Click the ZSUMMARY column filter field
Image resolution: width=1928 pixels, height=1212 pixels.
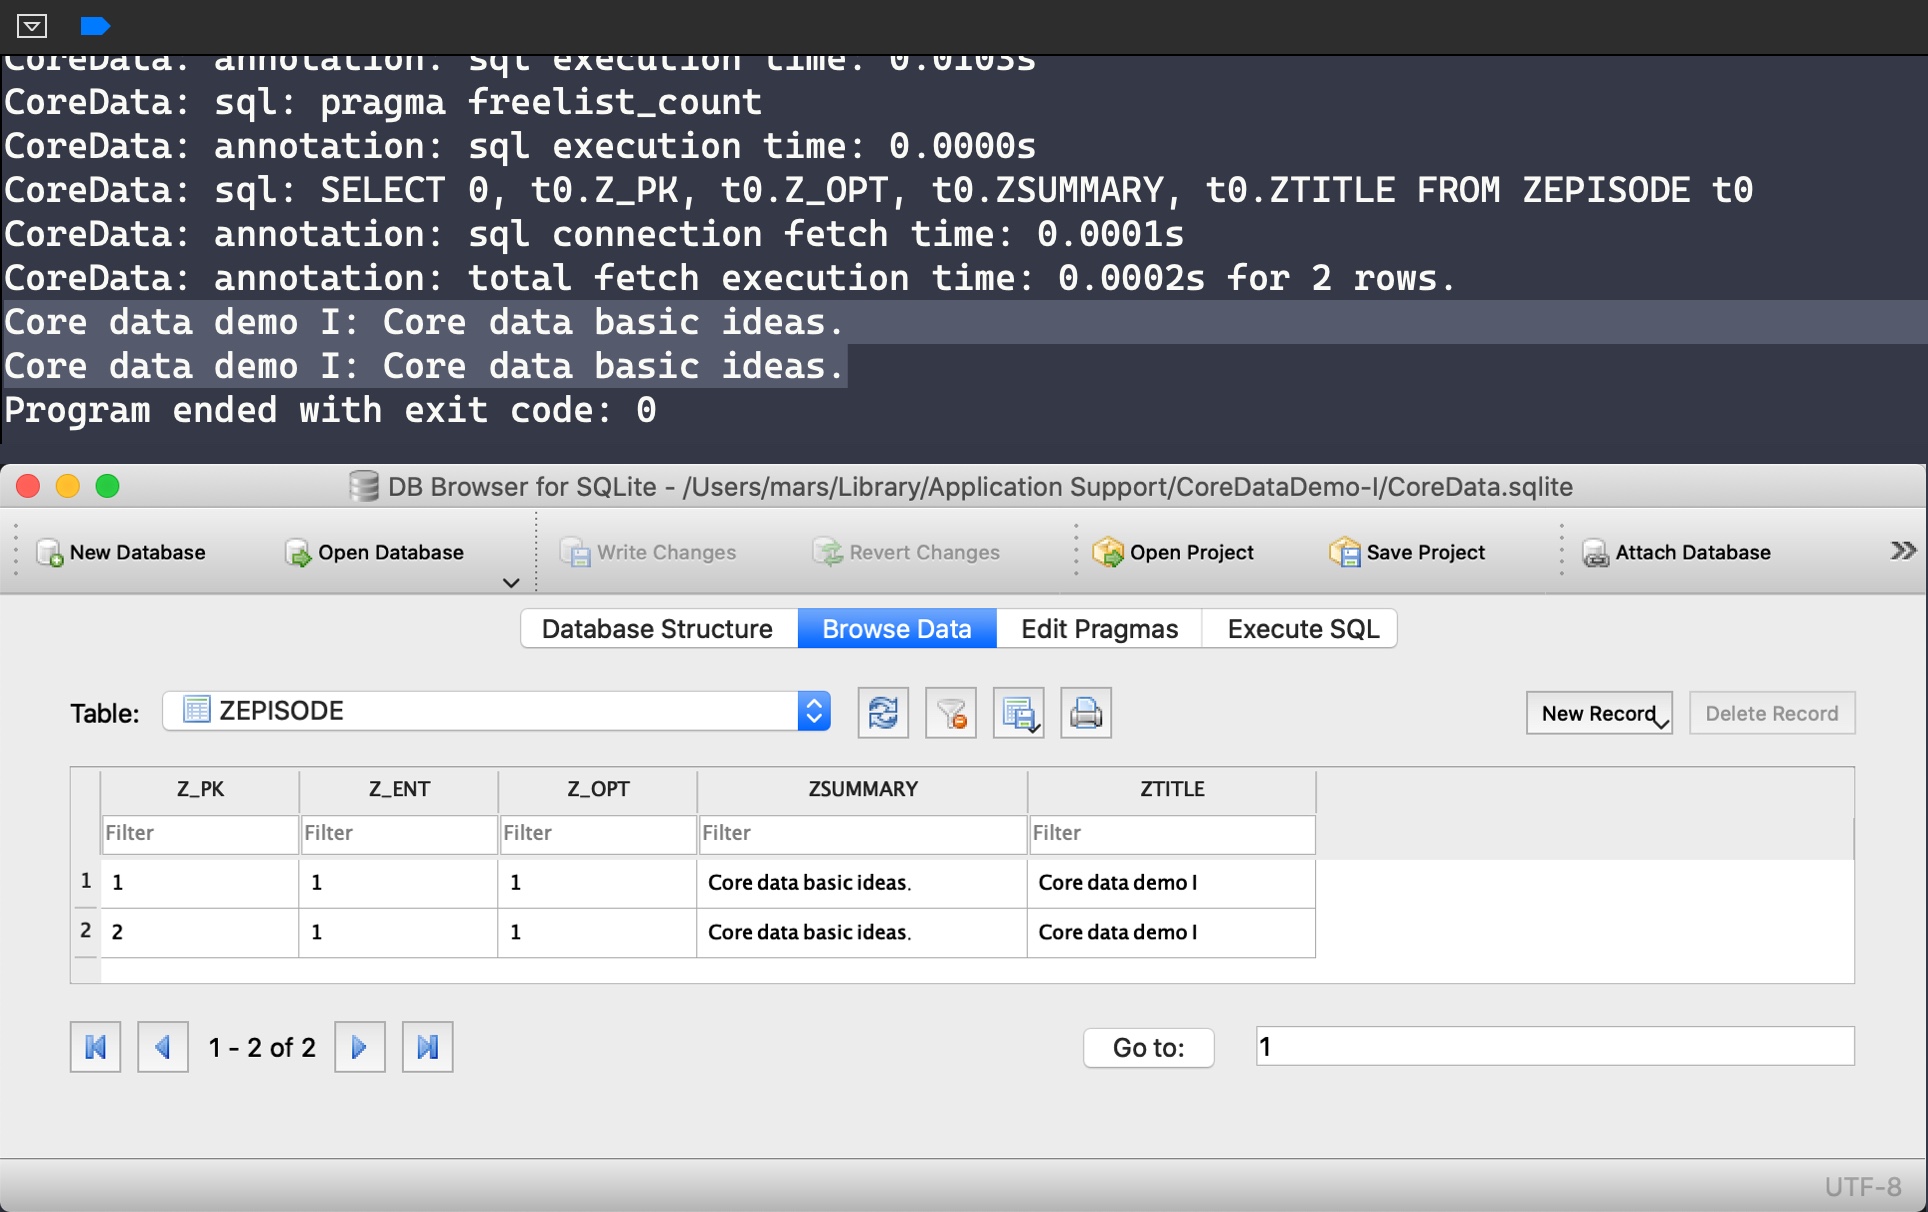(863, 834)
